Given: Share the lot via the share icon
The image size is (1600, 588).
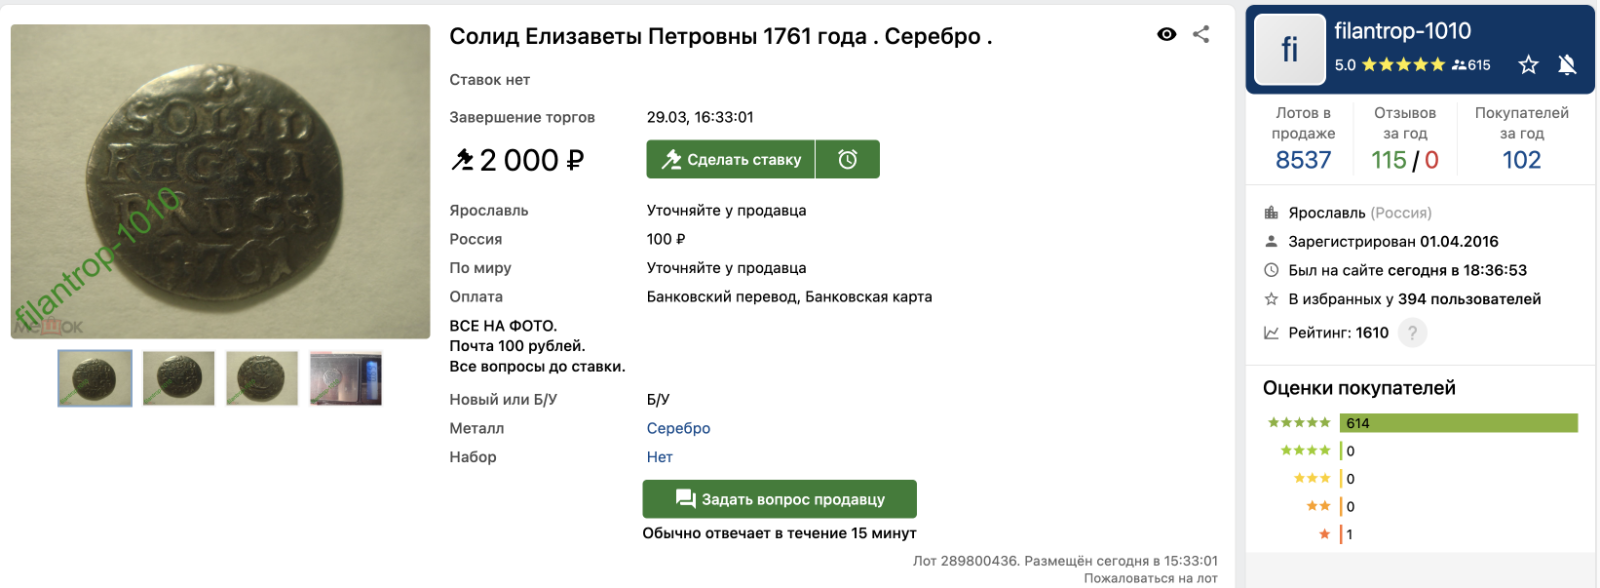Looking at the screenshot, I should tap(1201, 34).
